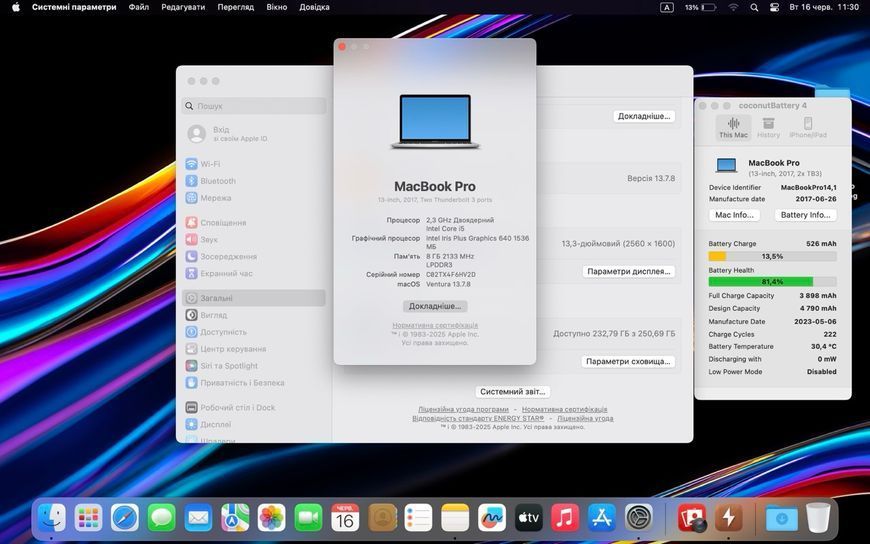Open Finder from the Dock
The width and height of the screenshot is (870, 544).
[52, 518]
